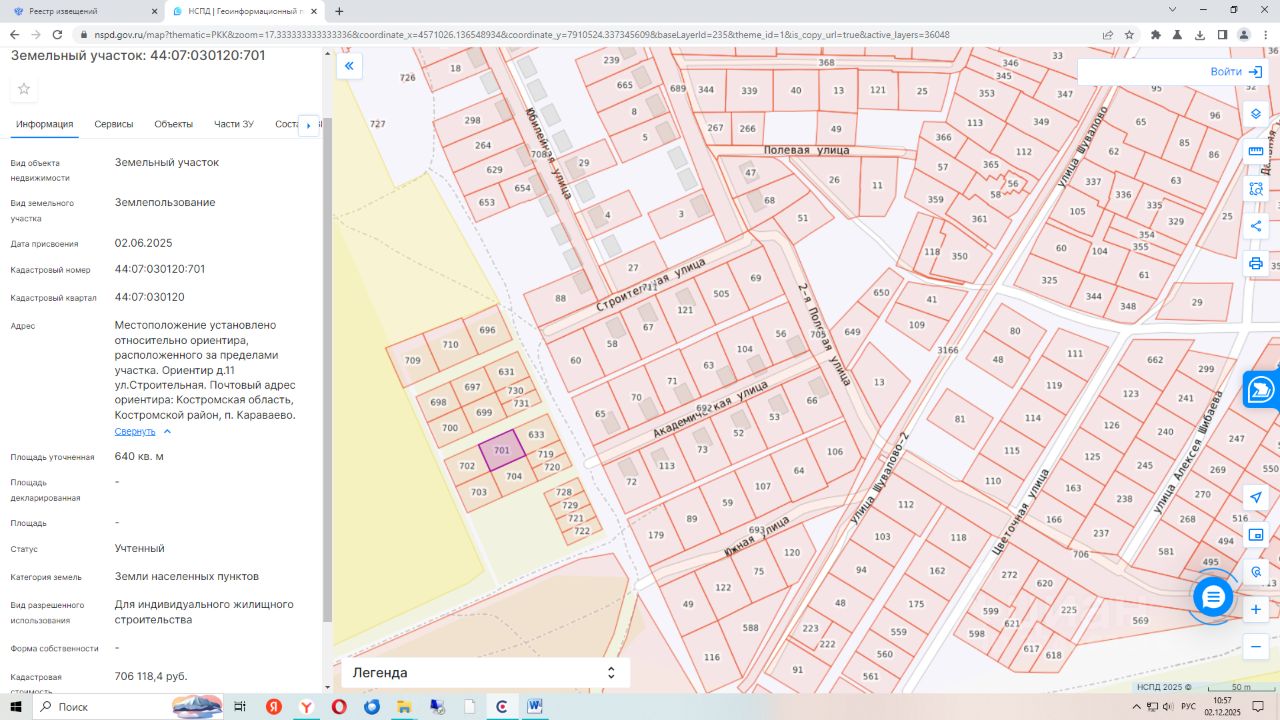Toggle the overview mini-map button

pyautogui.click(x=1256, y=535)
